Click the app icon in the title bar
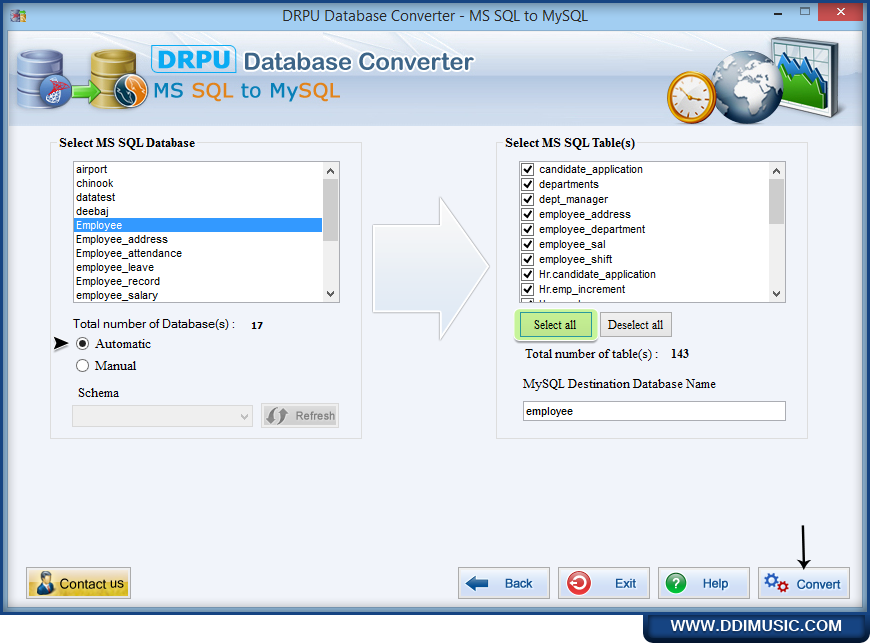The image size is (870, 643). (x=18, y=16)
